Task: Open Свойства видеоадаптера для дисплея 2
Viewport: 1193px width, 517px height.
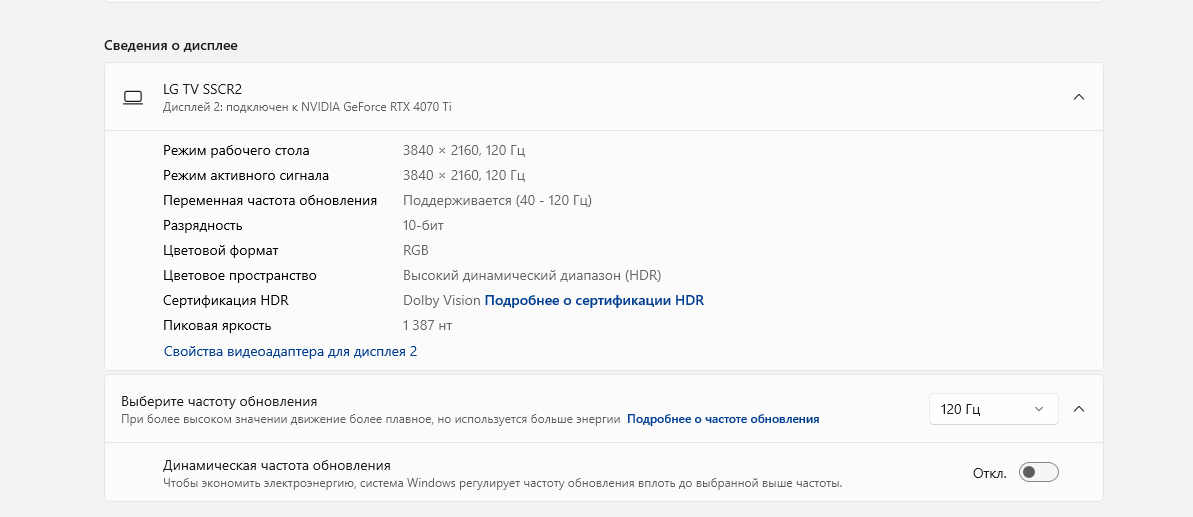Action: click(290, 351)
